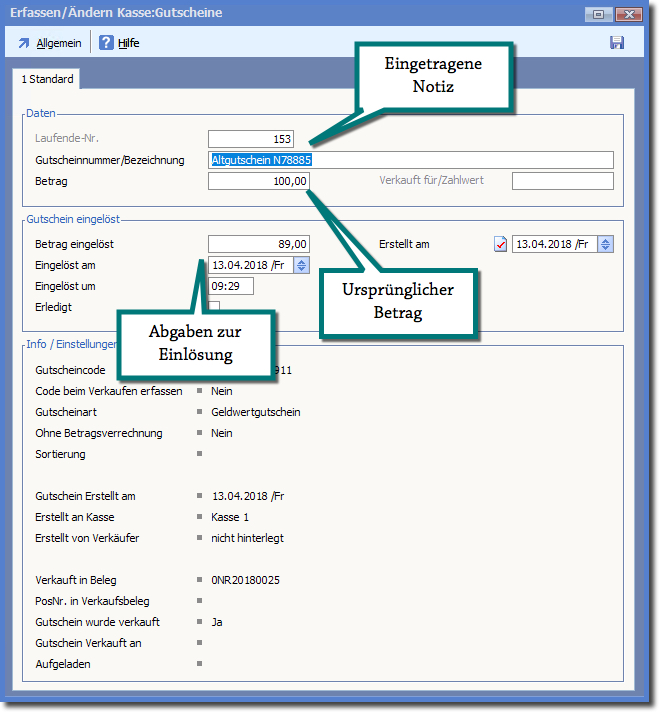Click the Betrag field showing 100,00
Viewport: 659px width, 712px height.
click(259, 181)
